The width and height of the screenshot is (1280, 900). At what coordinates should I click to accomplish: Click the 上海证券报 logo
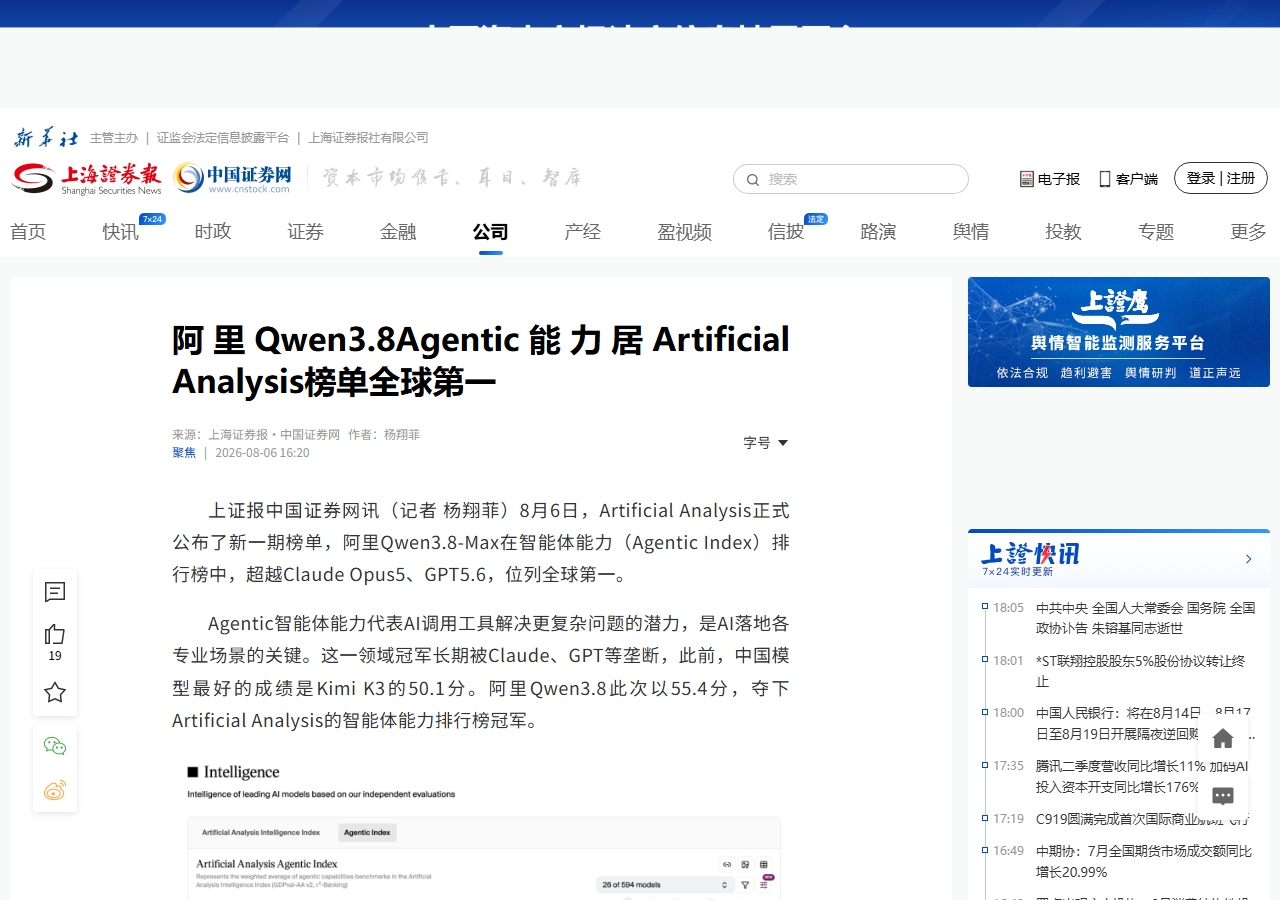point(87,179)
